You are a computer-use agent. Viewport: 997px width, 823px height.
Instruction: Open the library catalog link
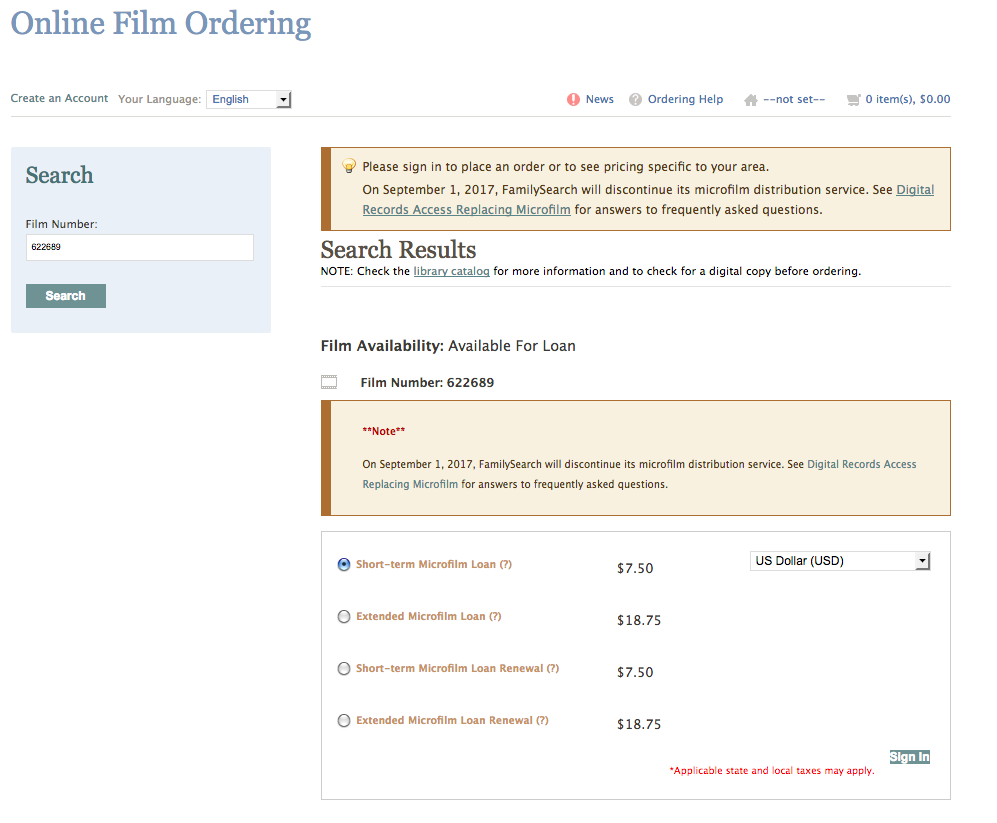tap(451, 271)
